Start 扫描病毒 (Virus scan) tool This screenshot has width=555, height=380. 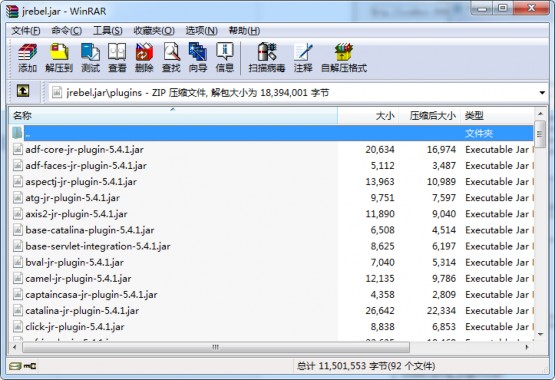tap(267, 57)
